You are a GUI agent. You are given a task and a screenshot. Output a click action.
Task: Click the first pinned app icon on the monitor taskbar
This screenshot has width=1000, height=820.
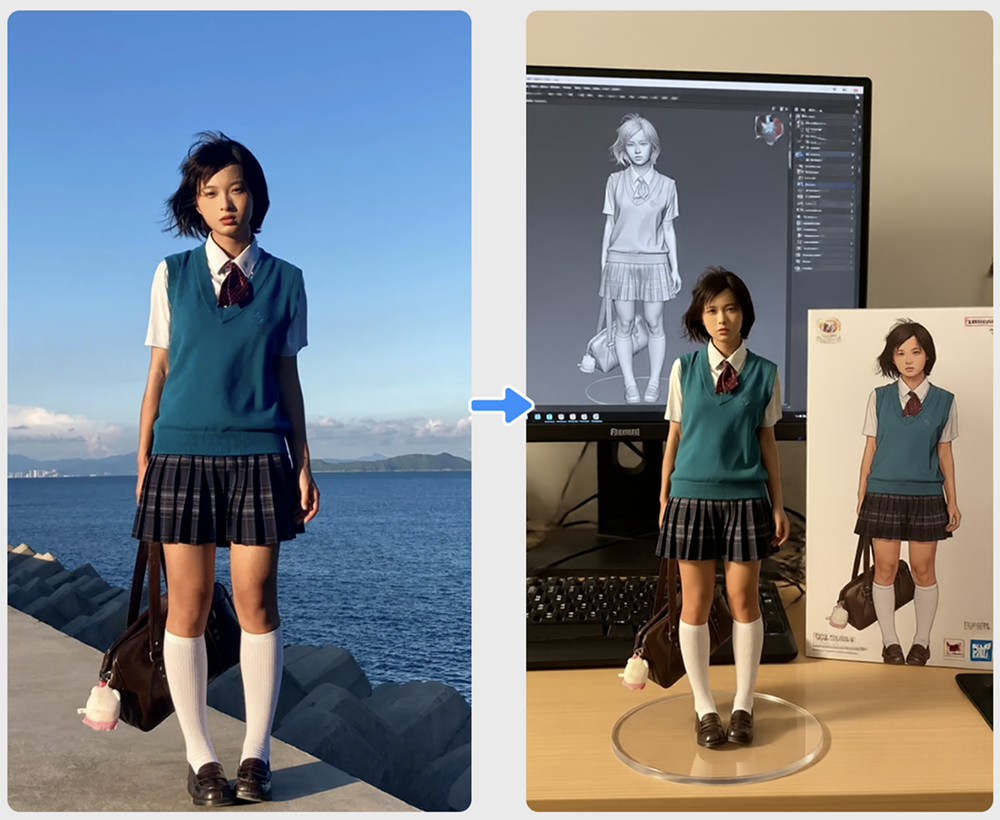[x=537, y=416]
